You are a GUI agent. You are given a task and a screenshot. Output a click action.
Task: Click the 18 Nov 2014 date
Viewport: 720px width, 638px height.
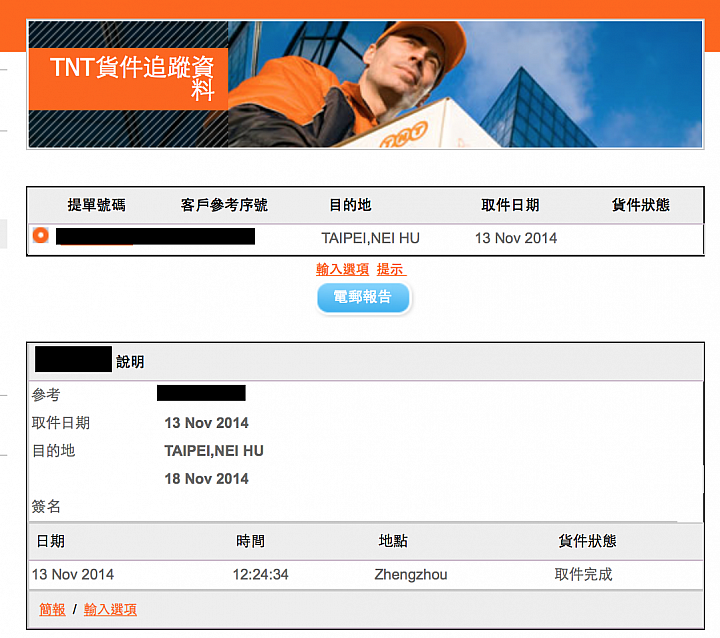pos(206,479)
